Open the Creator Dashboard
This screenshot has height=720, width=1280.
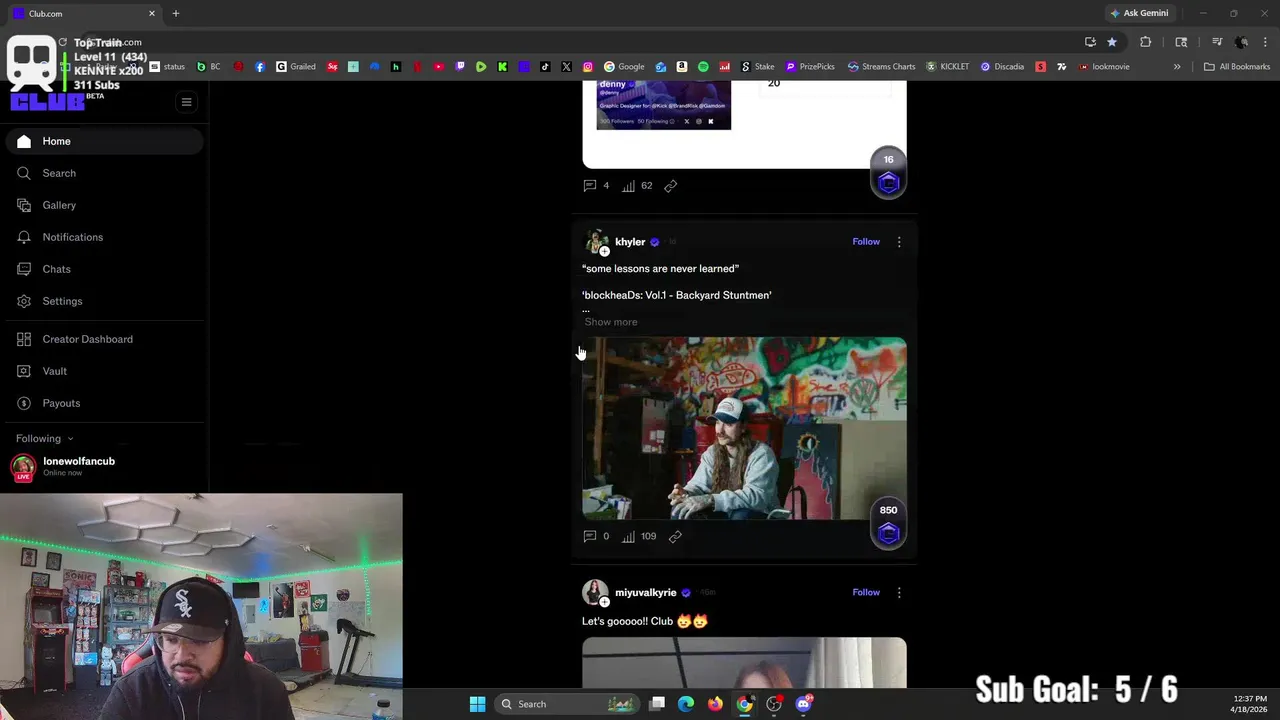pos(105,339)
